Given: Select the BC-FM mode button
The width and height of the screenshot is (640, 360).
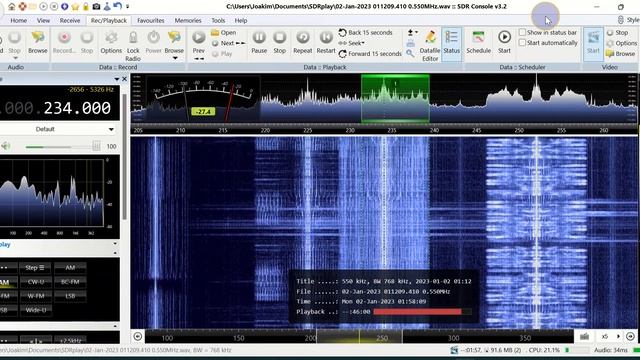Looking at the screenshot, I should coord(70,282).
